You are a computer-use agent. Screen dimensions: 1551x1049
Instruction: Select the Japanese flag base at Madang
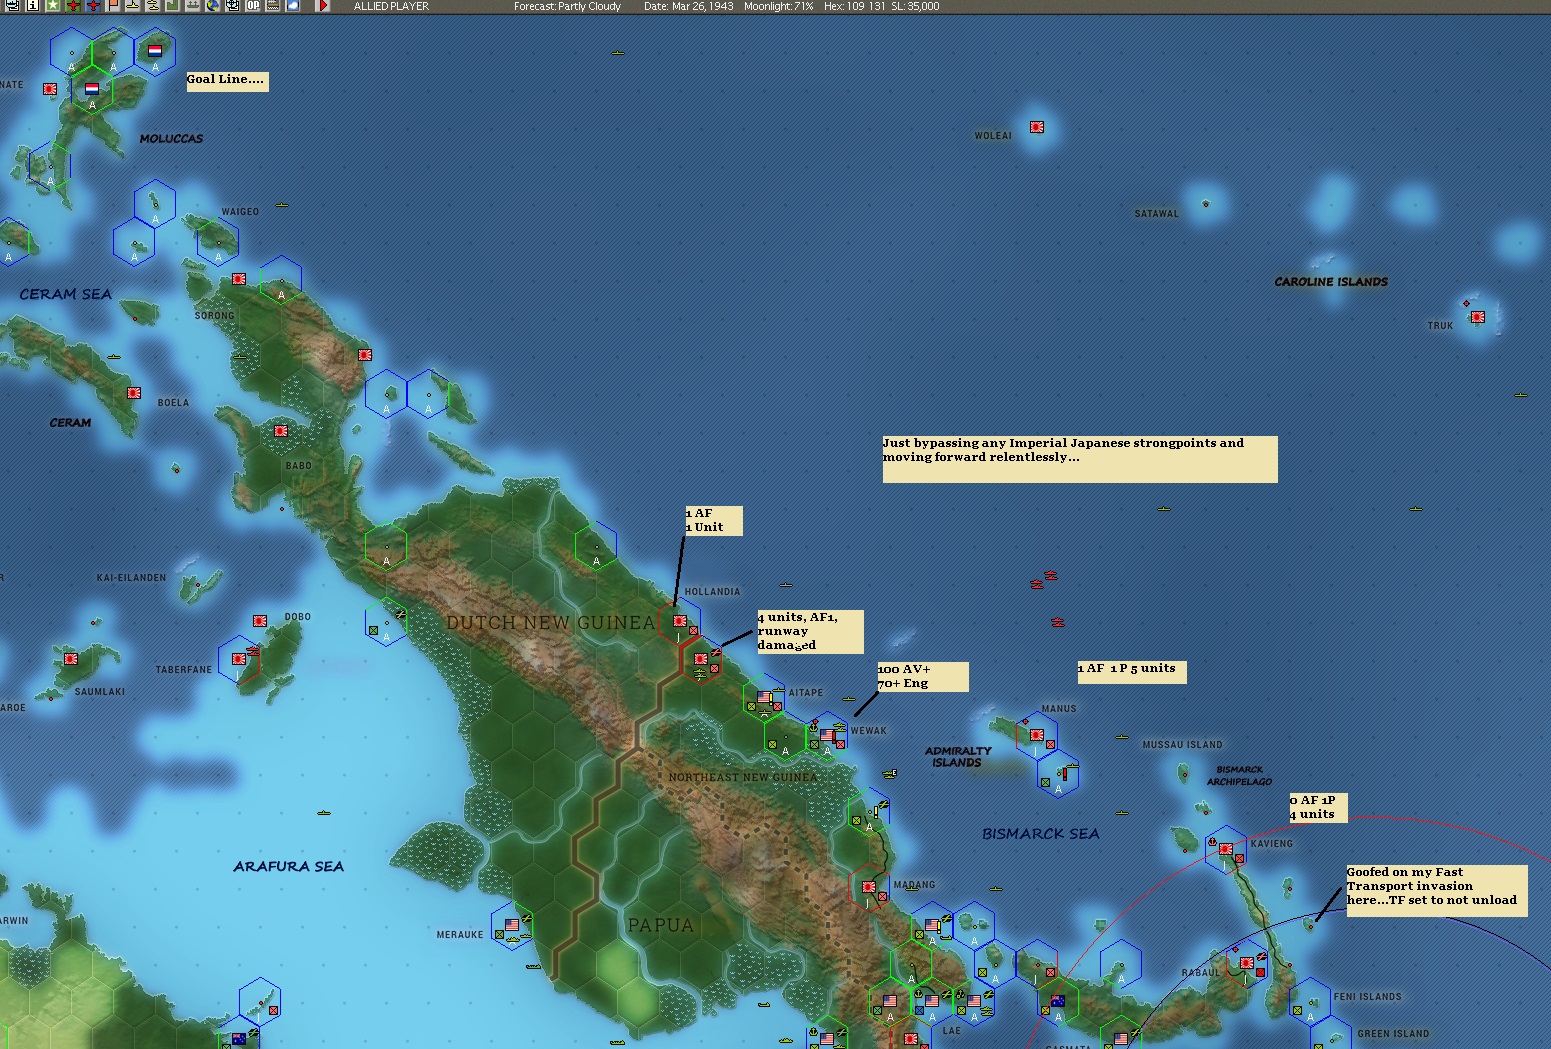pos(869,887)
